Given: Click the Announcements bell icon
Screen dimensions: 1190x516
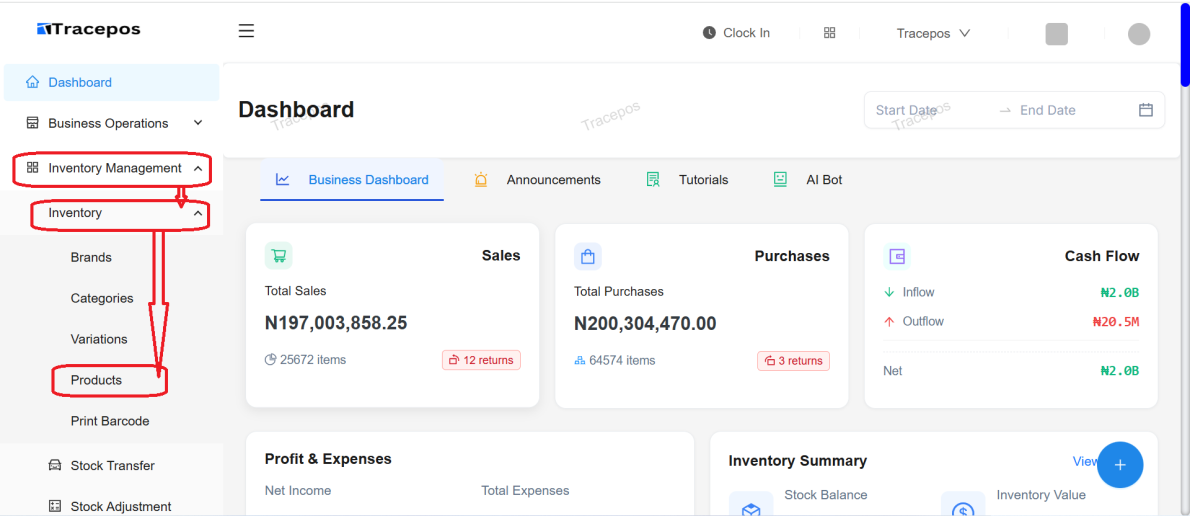Looking at the screenshot, I should [x=481, y=180].
